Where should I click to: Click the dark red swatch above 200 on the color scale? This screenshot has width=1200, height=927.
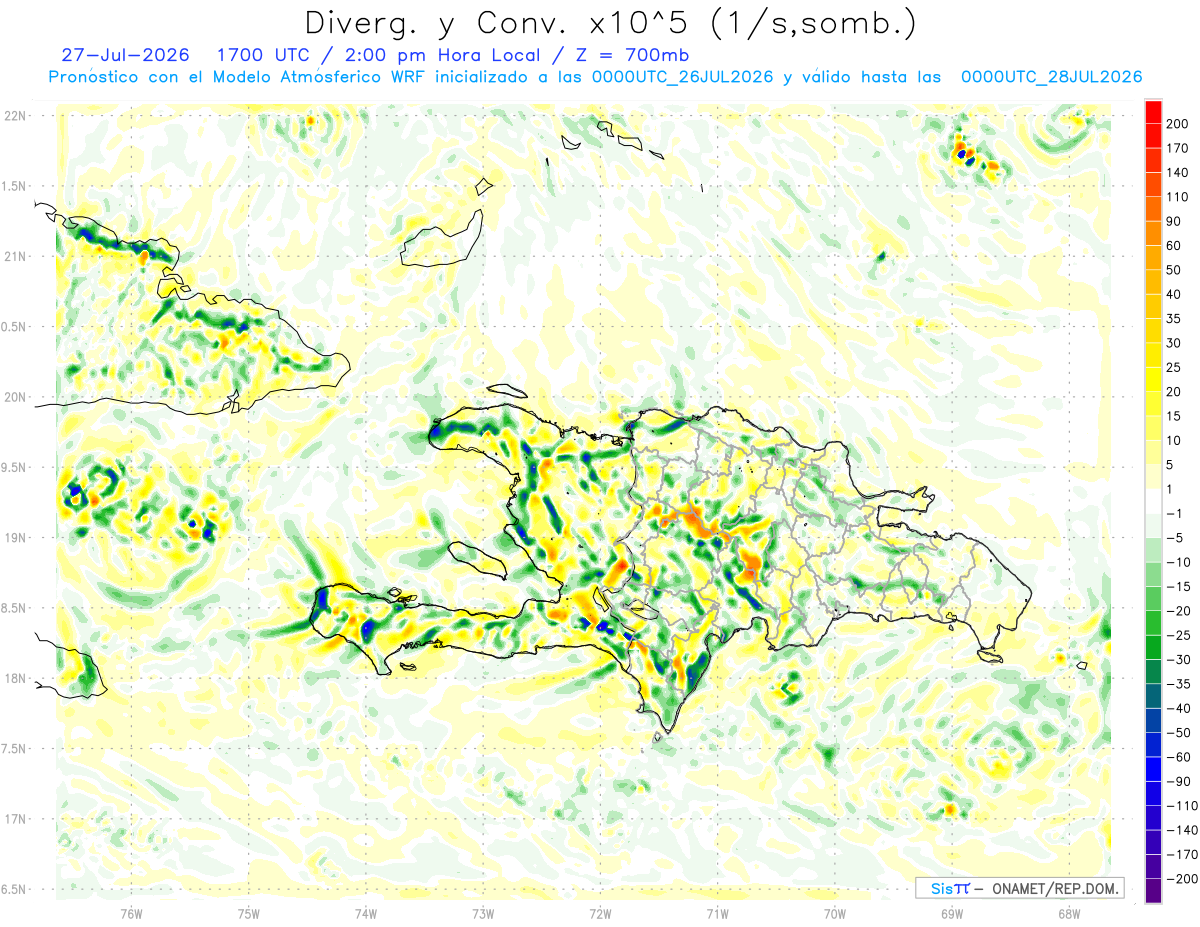pos(1153,110)
